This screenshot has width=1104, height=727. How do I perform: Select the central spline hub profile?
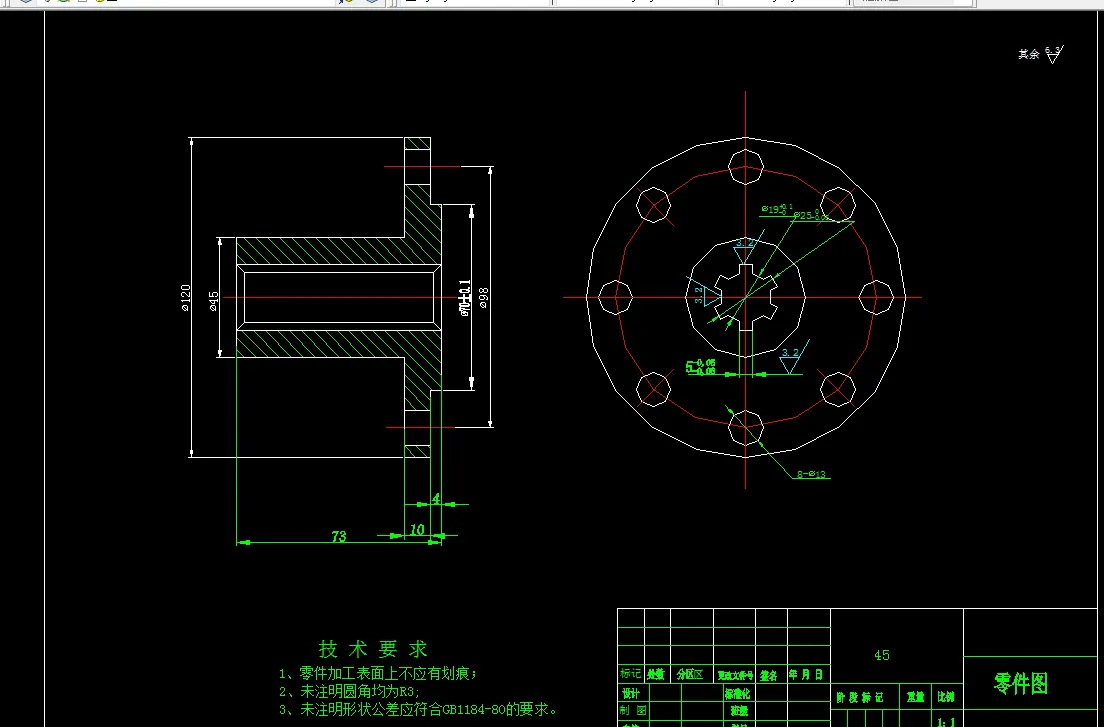coord(746,297)
